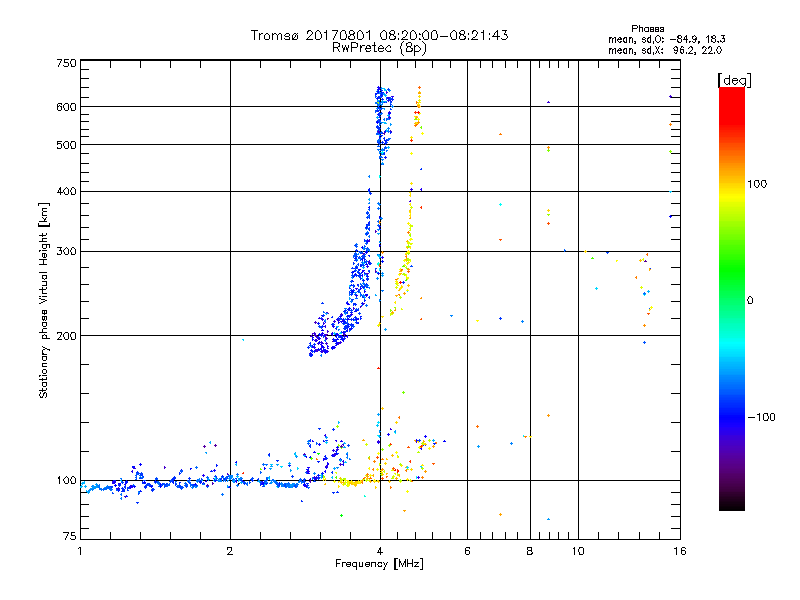Click the y-axis tick label '600'
This screenshot has height=600, width=800.
[66, 107]
